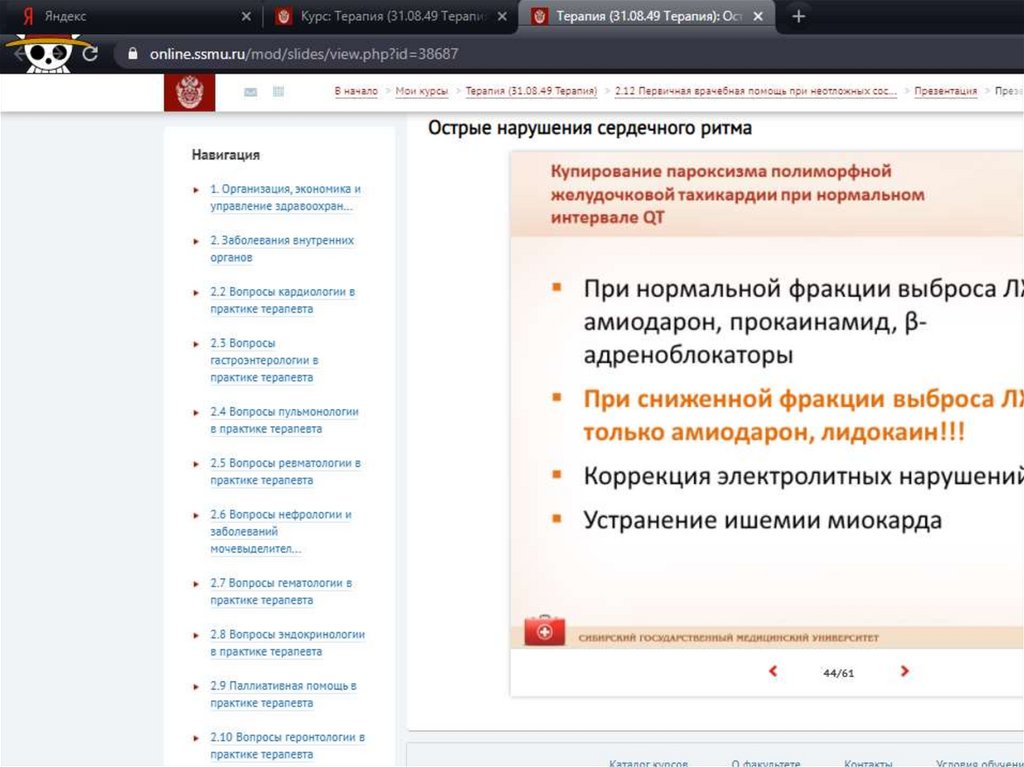Open the messages envelope icon
This screenshot has width=1024, height=767.
(250, 91)
